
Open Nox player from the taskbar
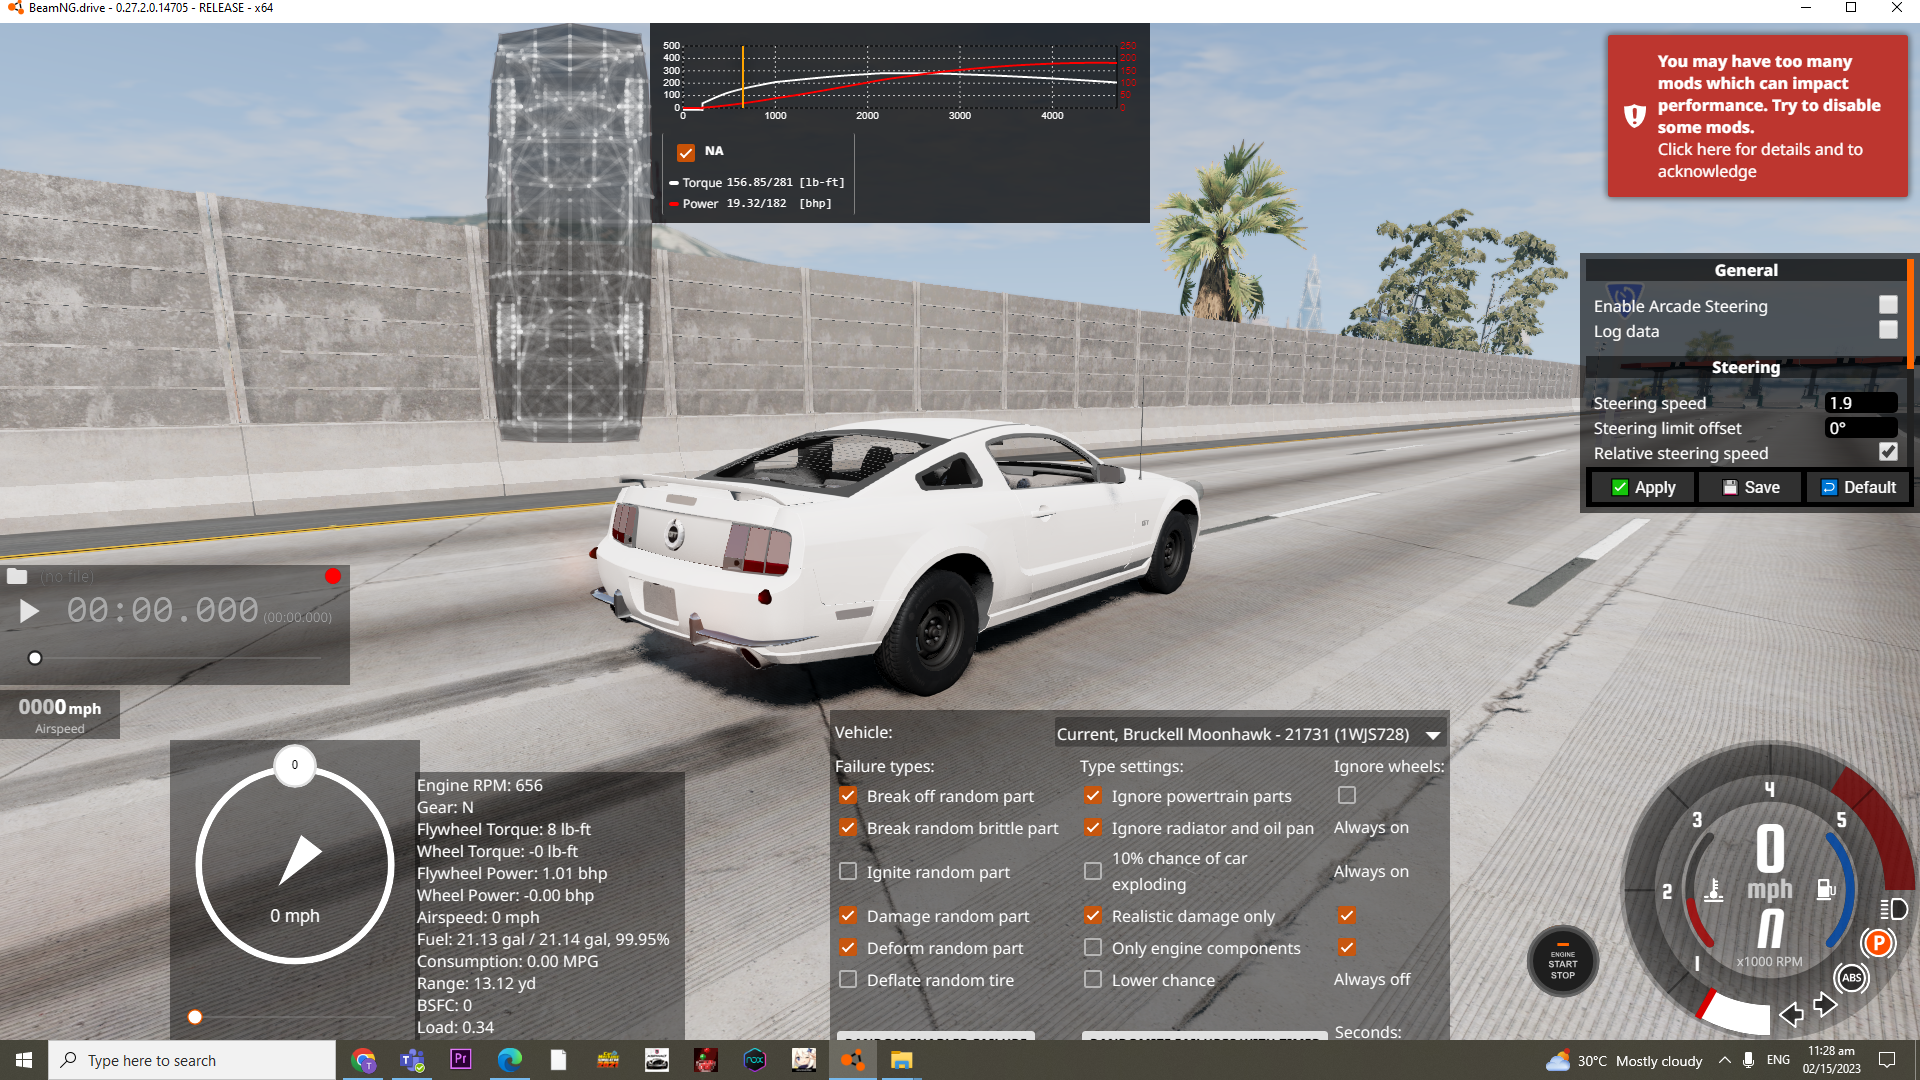click(x=755, y=1060)
